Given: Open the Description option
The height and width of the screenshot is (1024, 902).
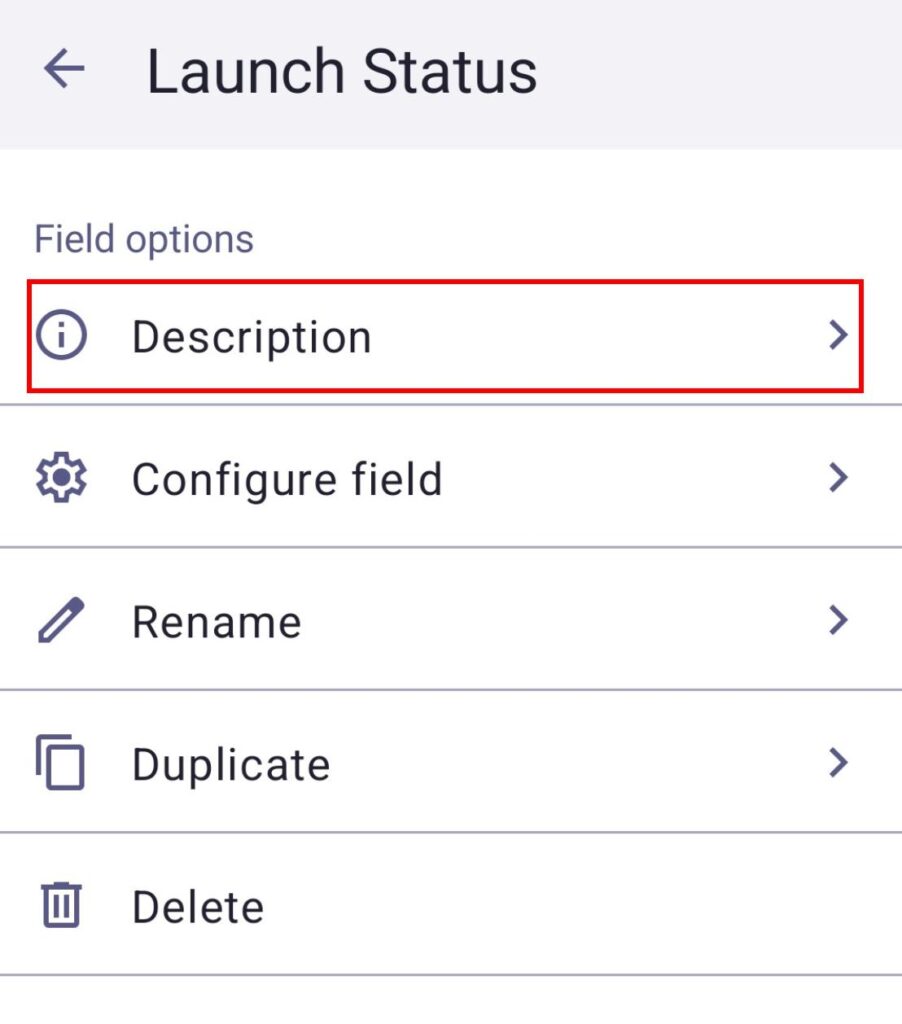Looking at the screenshot, I should tap(251, 337).
